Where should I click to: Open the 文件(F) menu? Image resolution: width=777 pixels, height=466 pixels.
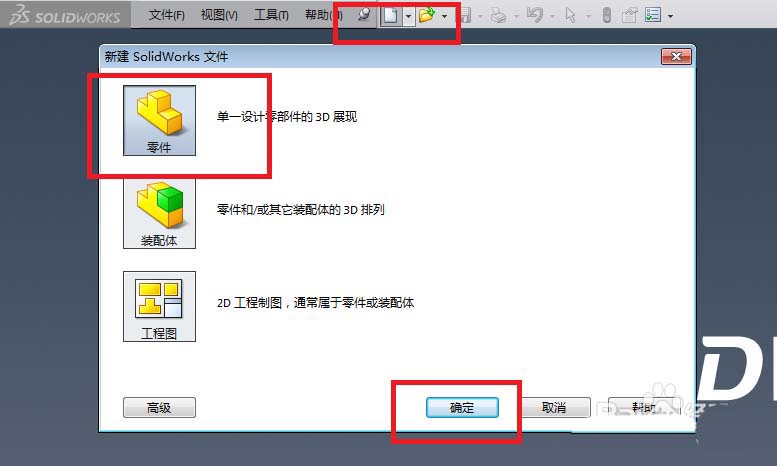coord(166,15)
